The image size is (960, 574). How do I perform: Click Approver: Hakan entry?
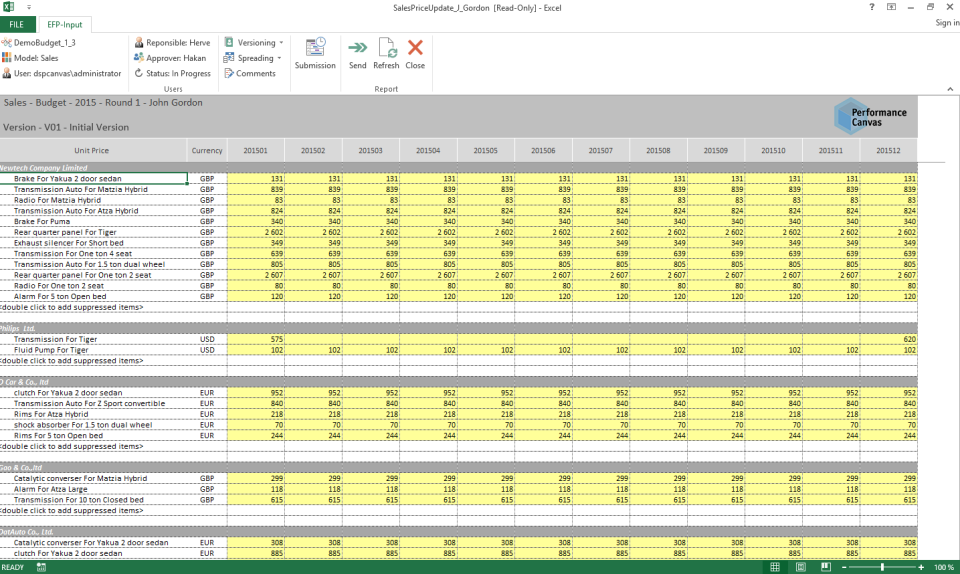pyautogui.click(x=170, y=58)
